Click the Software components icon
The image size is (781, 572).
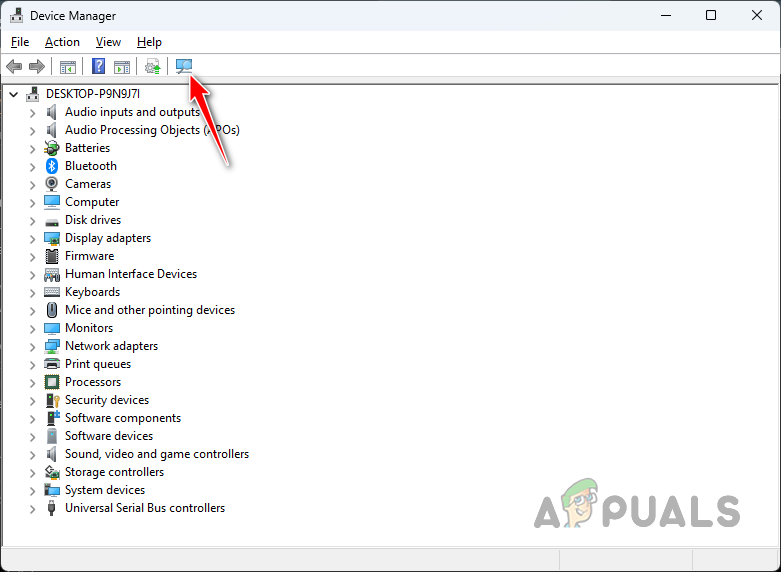(x=52, y=418)
